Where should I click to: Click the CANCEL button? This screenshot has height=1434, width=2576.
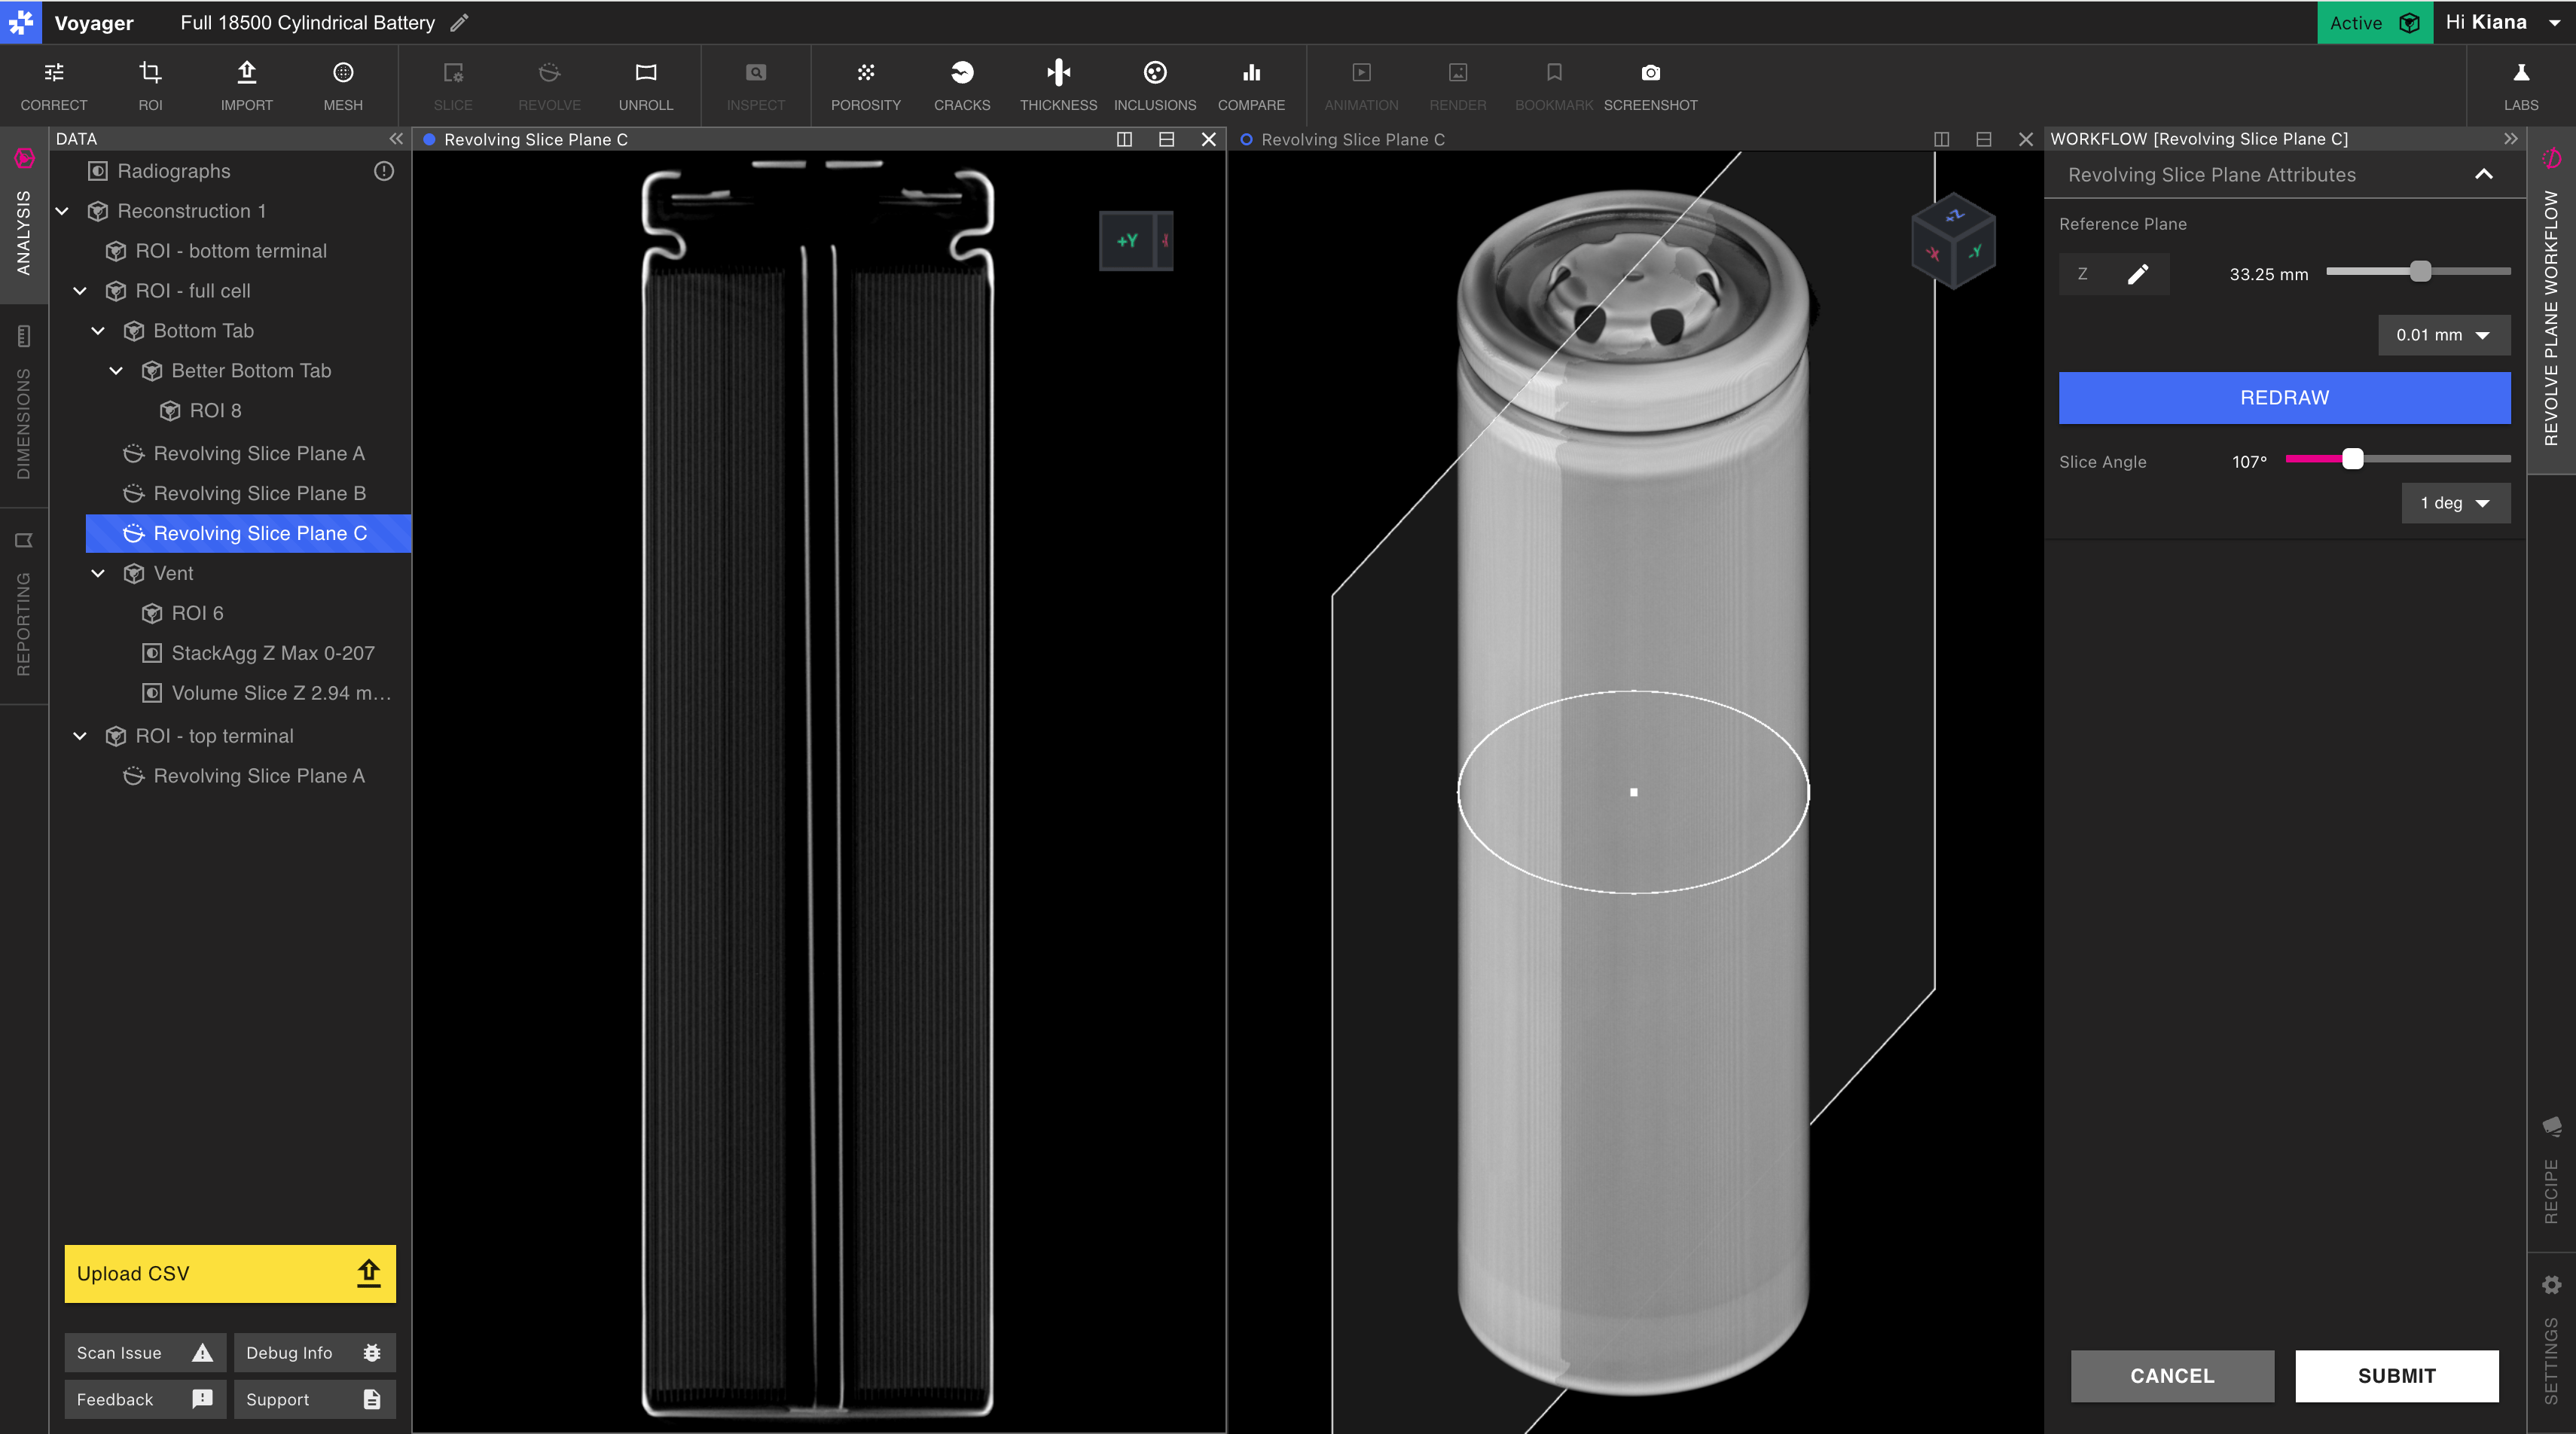point(2172,1376)
